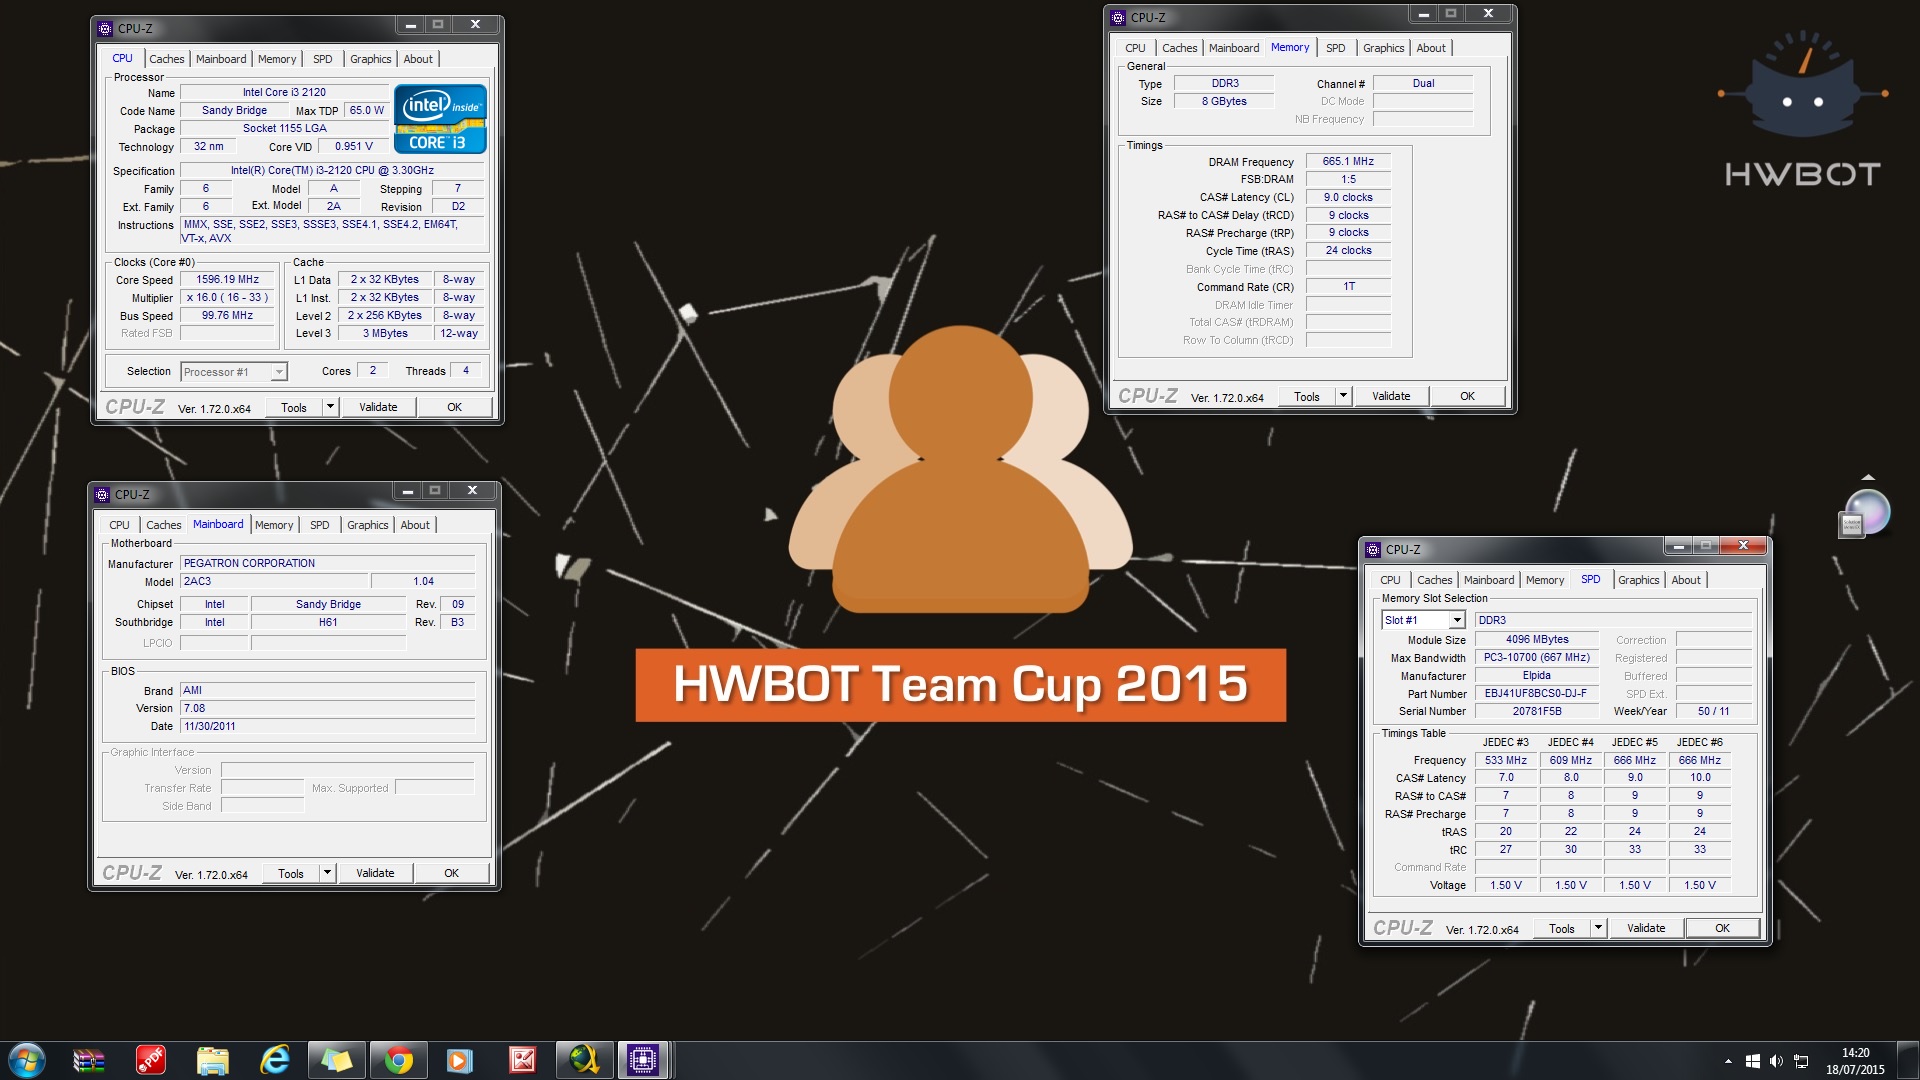
Task: Open the Processor #1 selection dropdown
Action: pyautogui.click(x=234, y=372)
